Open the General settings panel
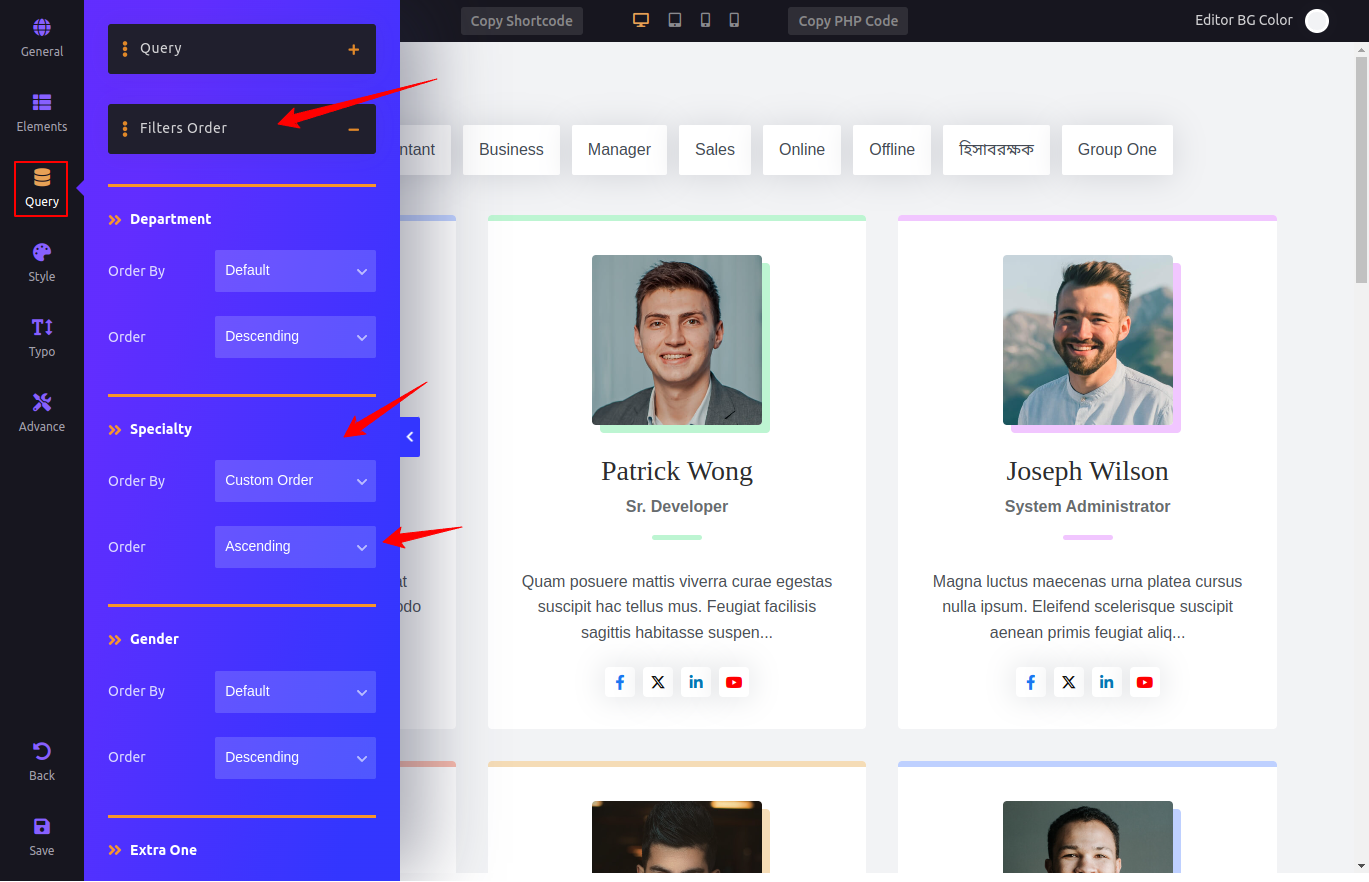1369x882 pixels. [x=42, y=37]
